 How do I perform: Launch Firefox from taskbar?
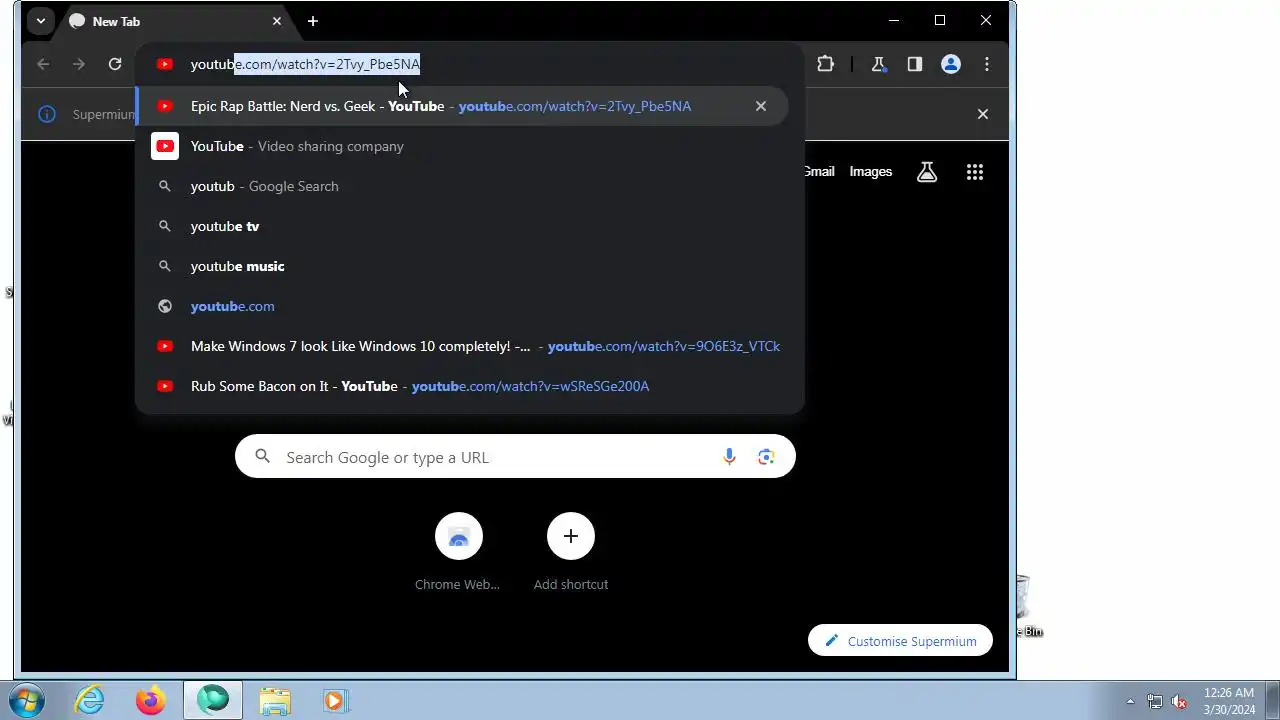[151, 700]
